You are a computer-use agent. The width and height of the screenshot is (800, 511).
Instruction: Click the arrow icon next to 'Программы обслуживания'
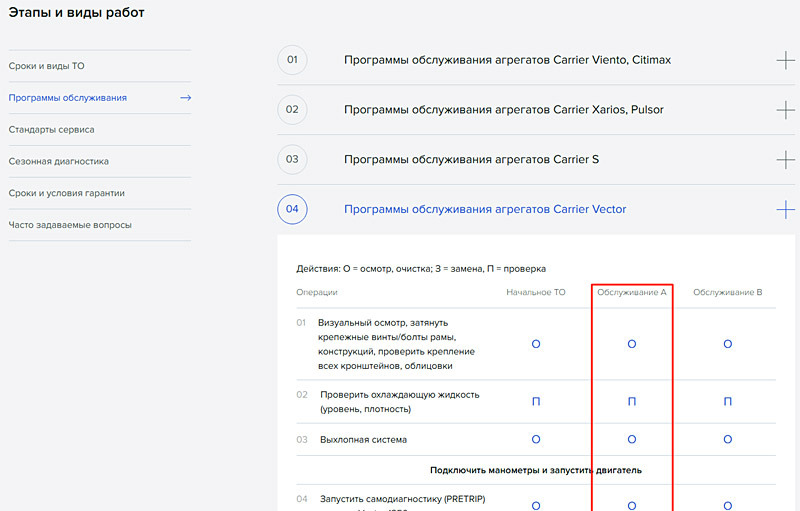point(186,97)
